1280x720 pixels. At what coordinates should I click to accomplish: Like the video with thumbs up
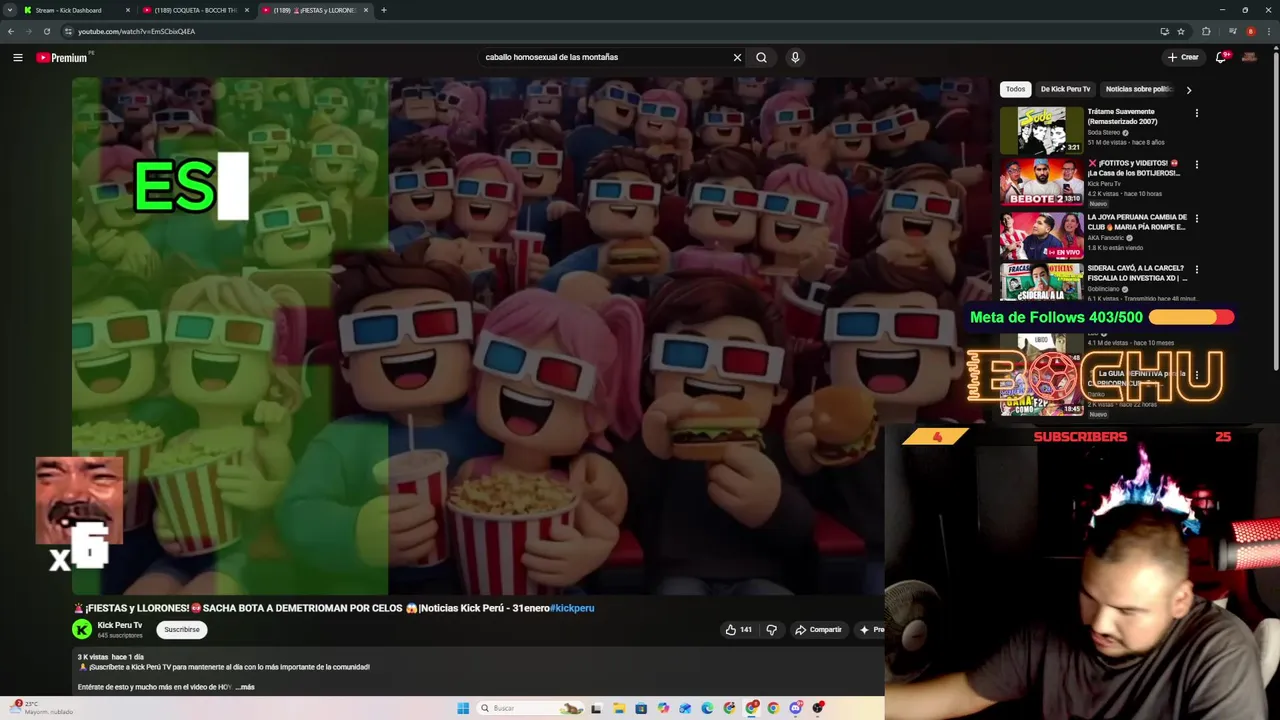coord(739,630)
